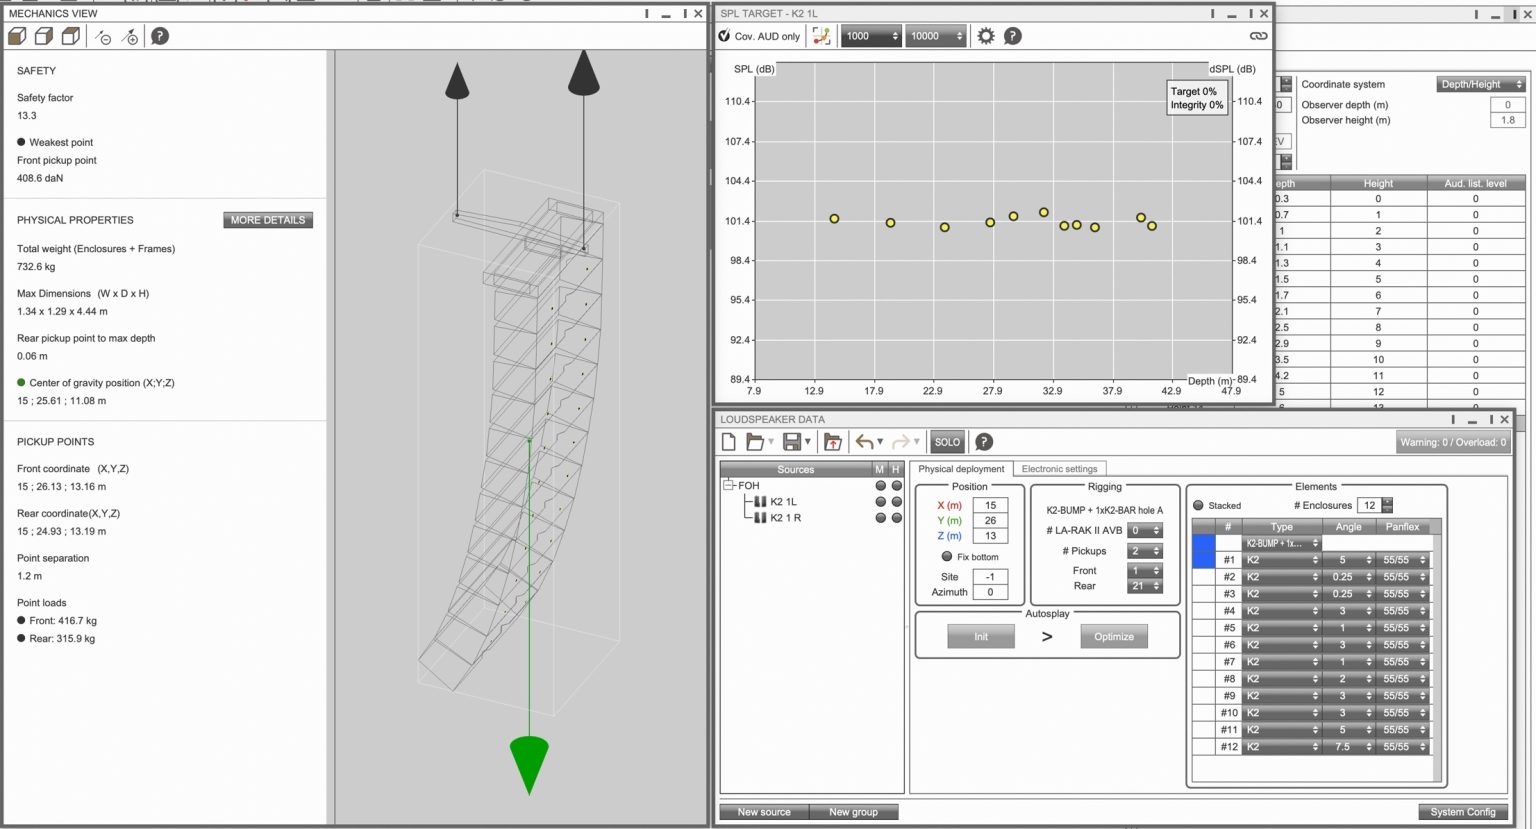Click the new file icon in Loudspeaker Data
Screen dimensions: 1536x829
(x=729, y=442)
